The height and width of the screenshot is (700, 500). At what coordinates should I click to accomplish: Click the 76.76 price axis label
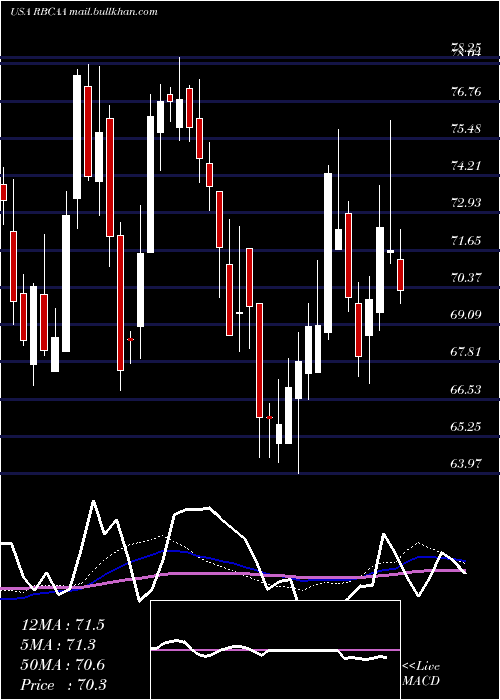(466, 92)
